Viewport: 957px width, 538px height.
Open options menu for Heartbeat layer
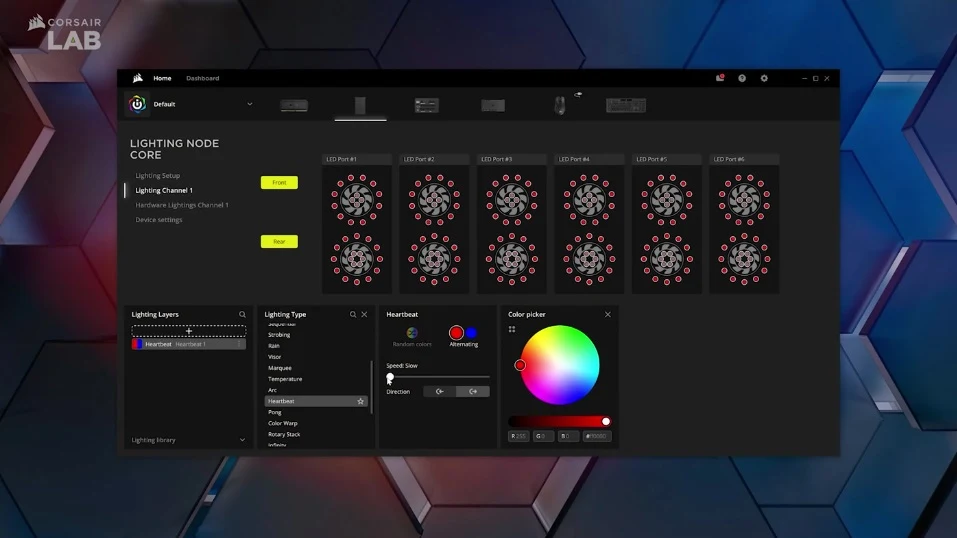(239, 344)
